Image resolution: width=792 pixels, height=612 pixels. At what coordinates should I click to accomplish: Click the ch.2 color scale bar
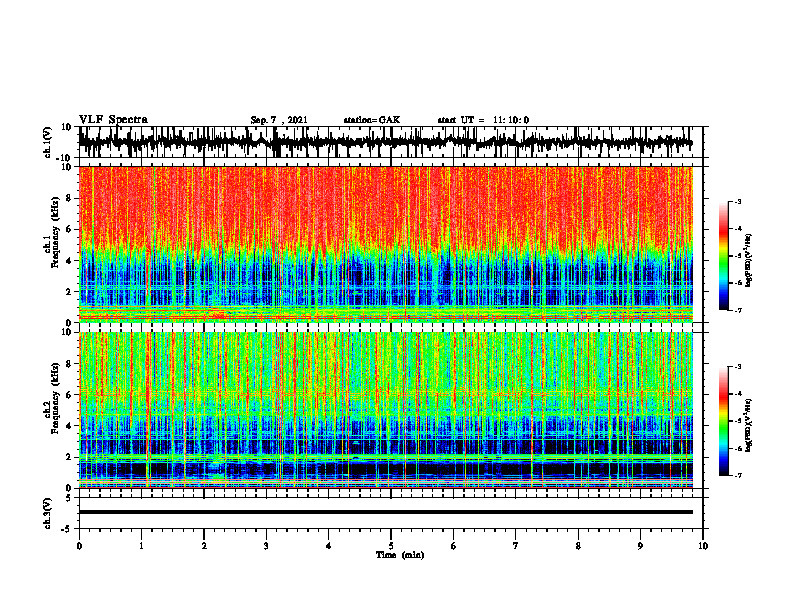click(x=723, y=421)
